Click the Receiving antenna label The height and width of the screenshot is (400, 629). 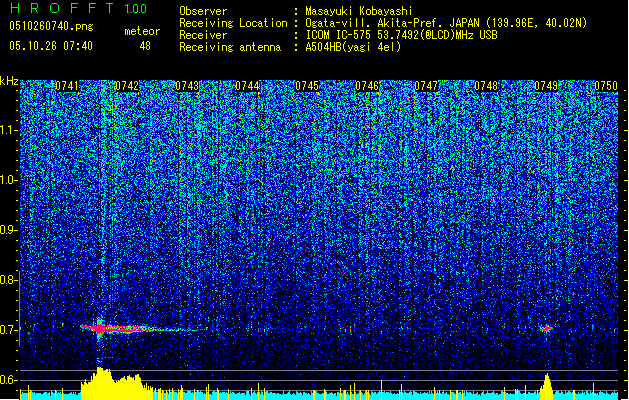pos(230,47)
